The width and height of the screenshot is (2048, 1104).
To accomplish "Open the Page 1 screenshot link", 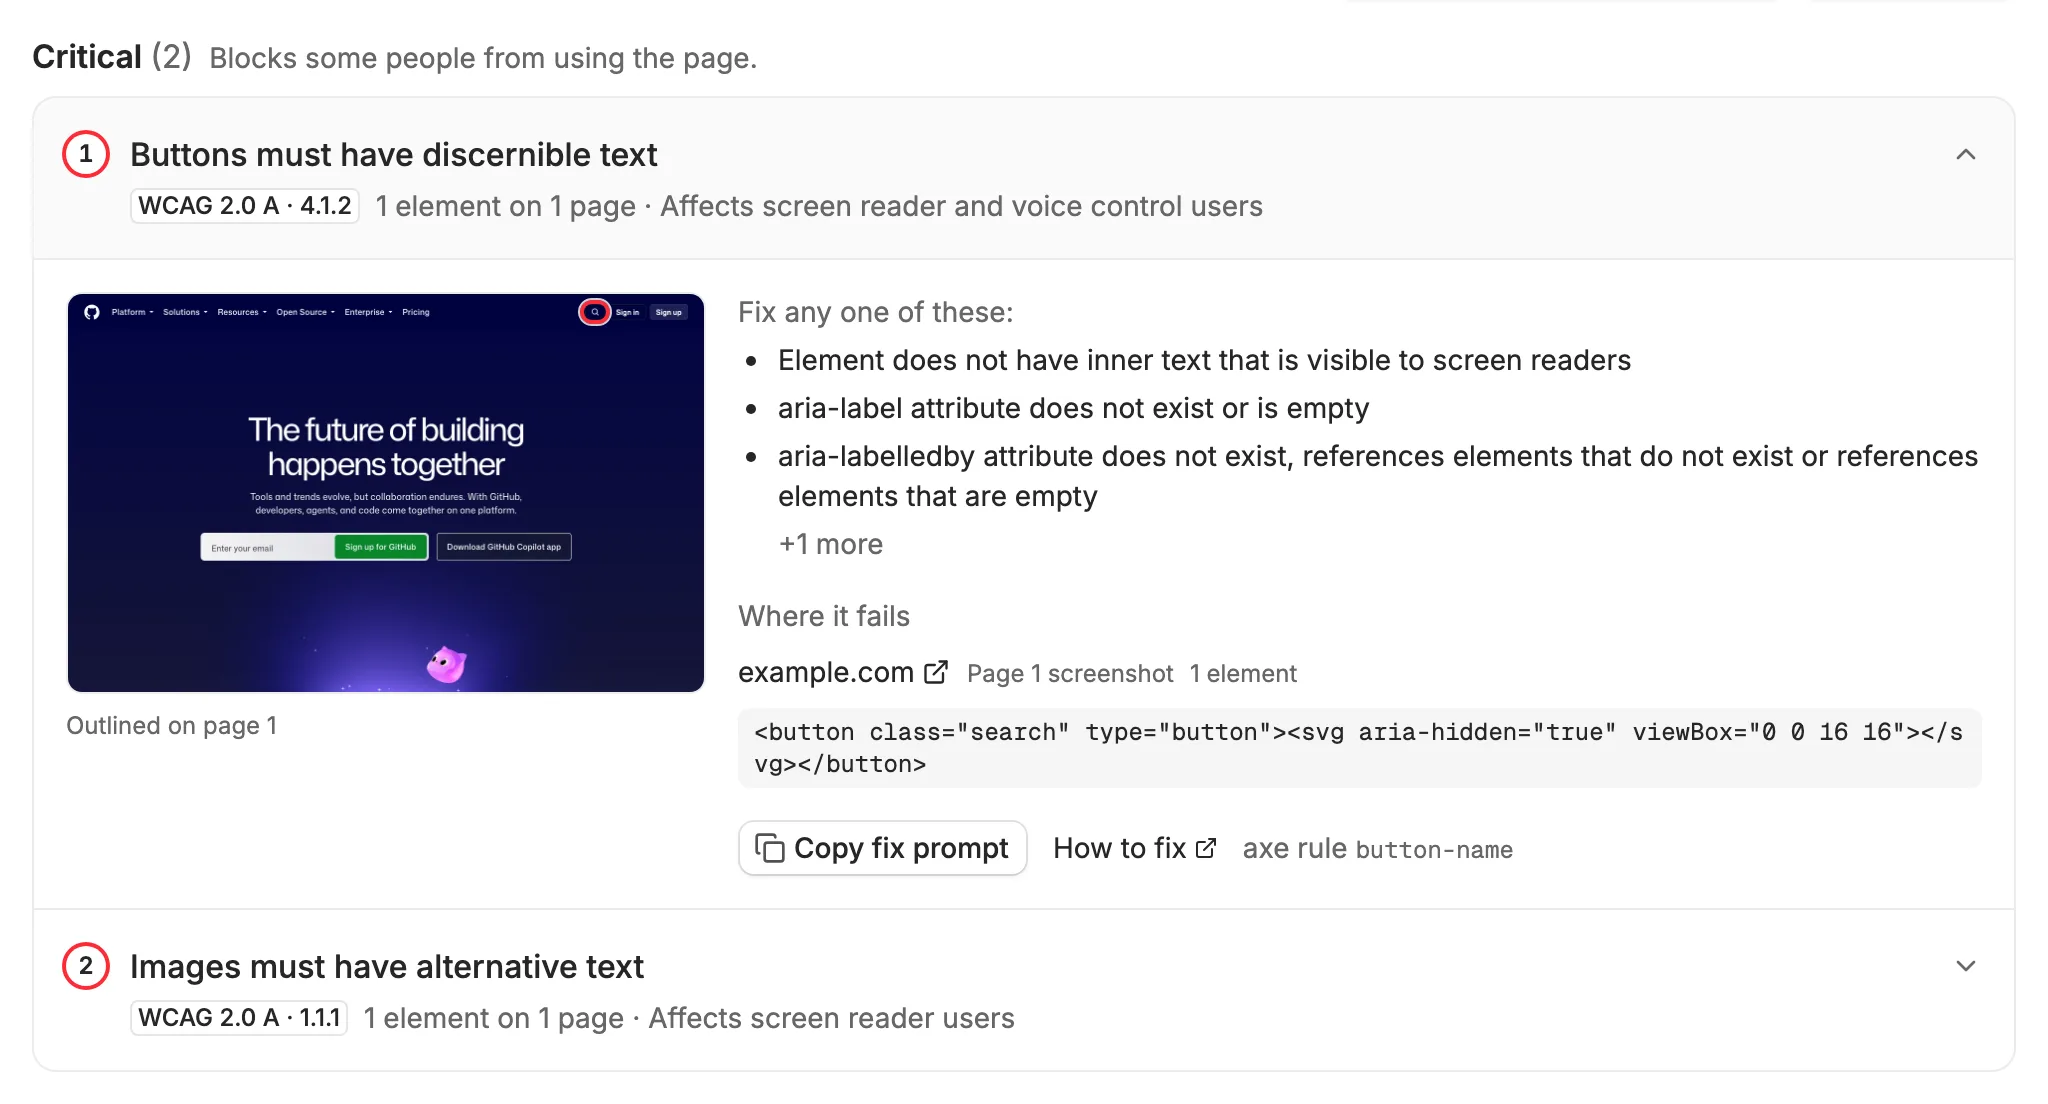I will tap(1069, 673).
